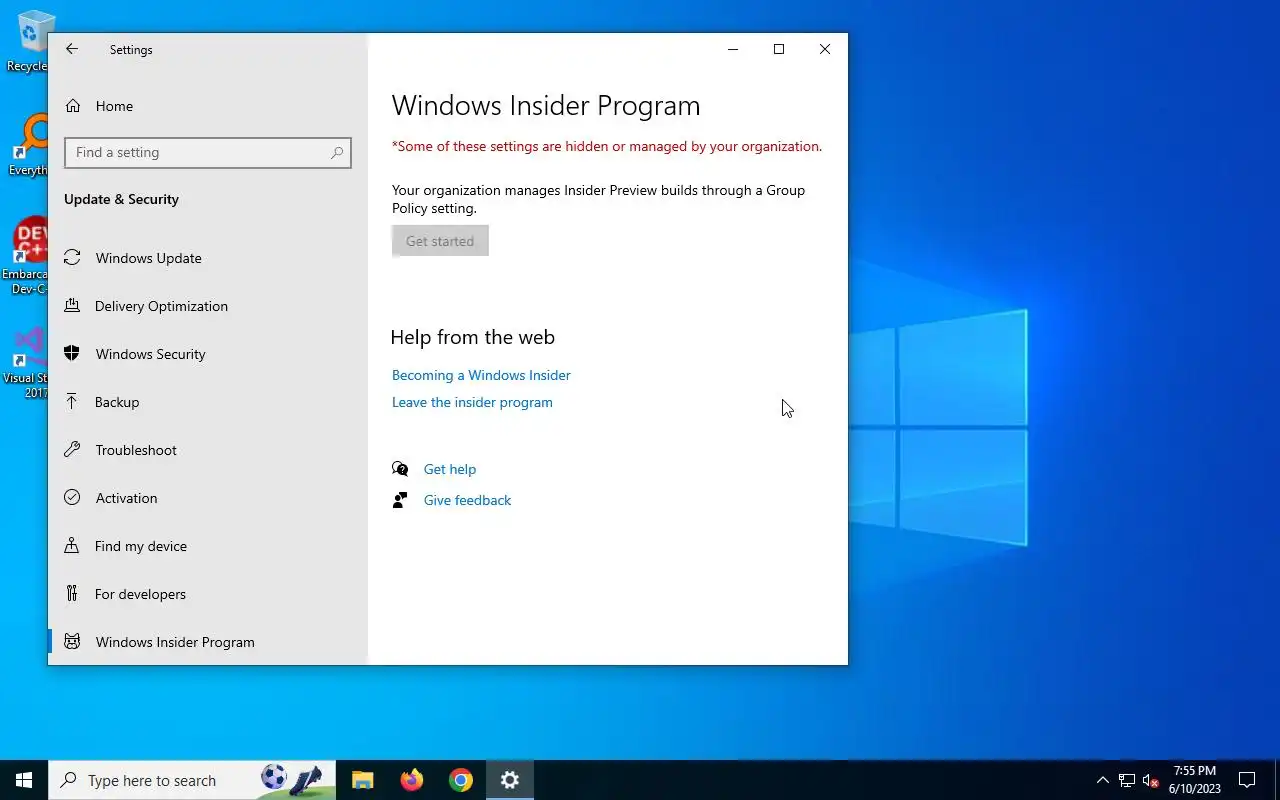This screenshot has height=800, width=1280.
Task: Click the Give feedback person icon
Action: (400, 500)
